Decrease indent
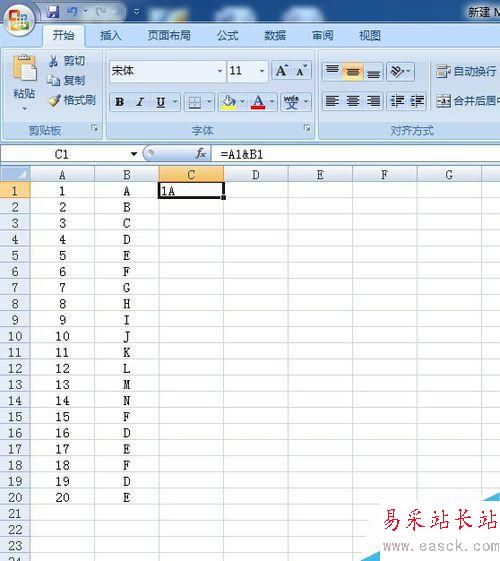 click(397, 101)
